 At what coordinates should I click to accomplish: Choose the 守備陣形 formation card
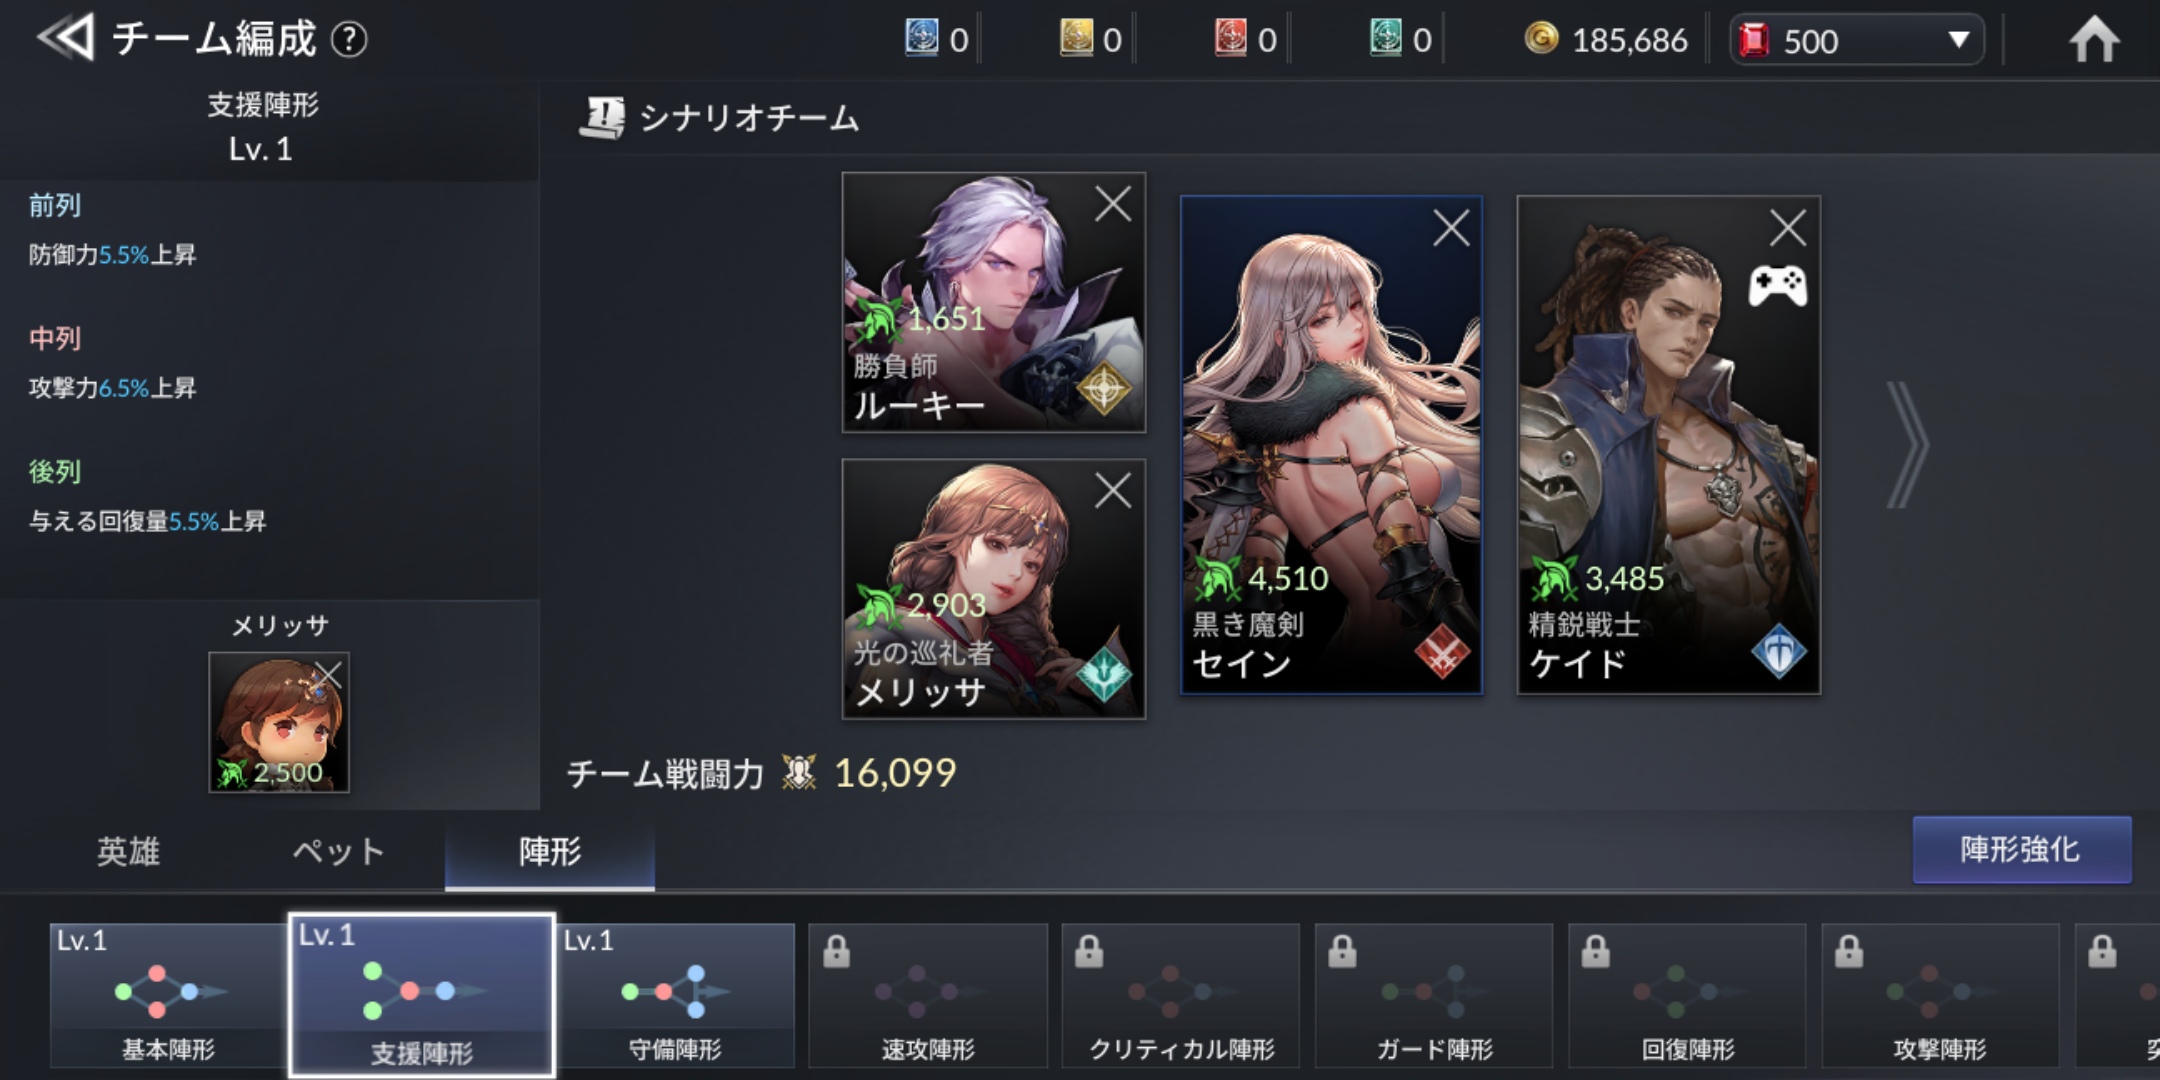point(675,995)
